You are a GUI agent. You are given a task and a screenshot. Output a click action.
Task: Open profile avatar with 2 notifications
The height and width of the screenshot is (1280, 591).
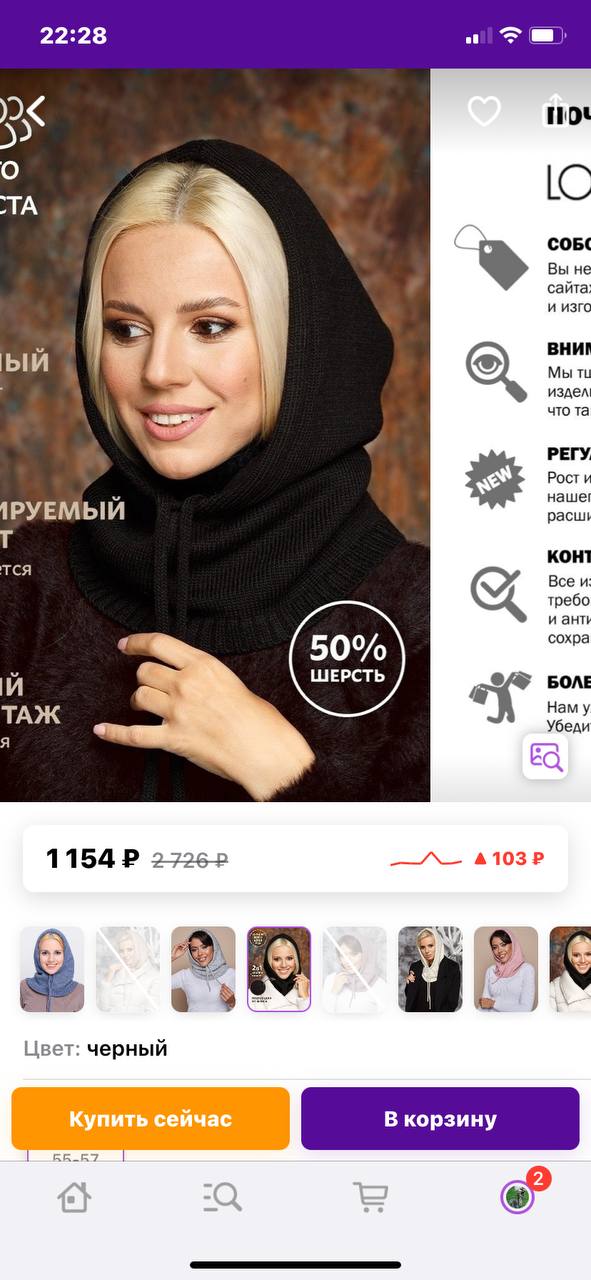pos(518,1196)
